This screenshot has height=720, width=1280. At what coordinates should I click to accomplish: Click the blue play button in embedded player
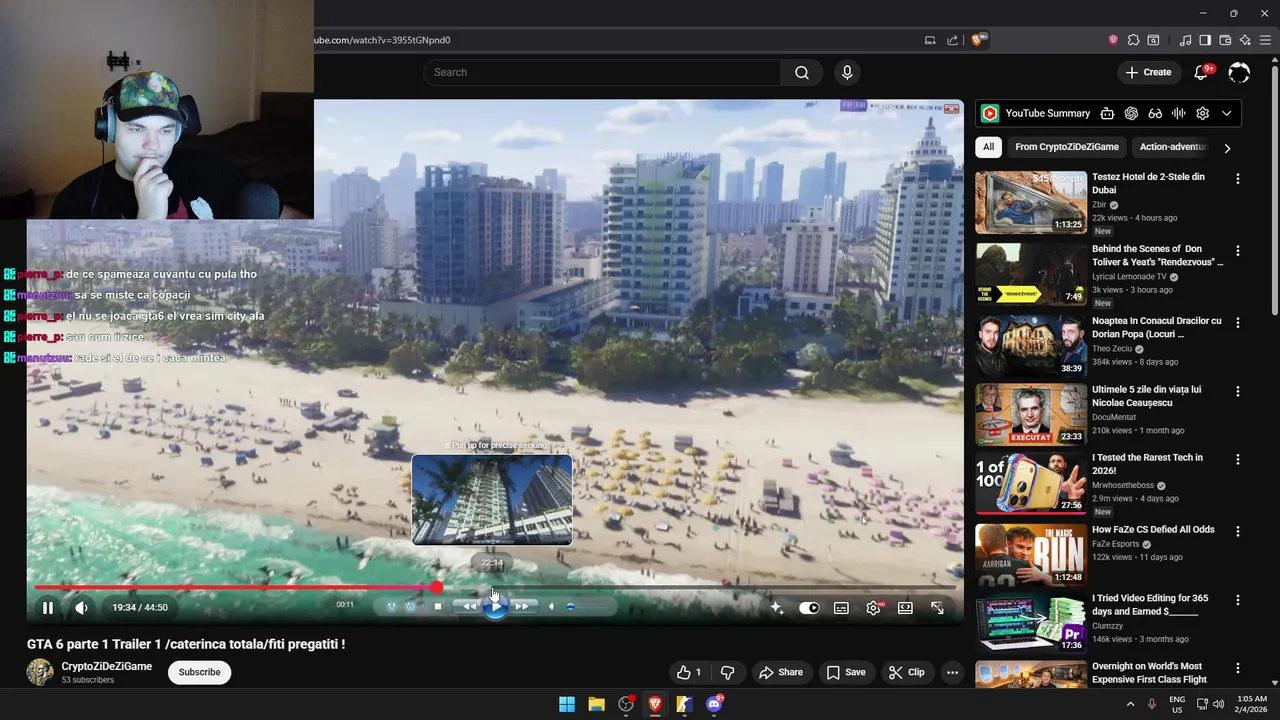tap(495, 606)
